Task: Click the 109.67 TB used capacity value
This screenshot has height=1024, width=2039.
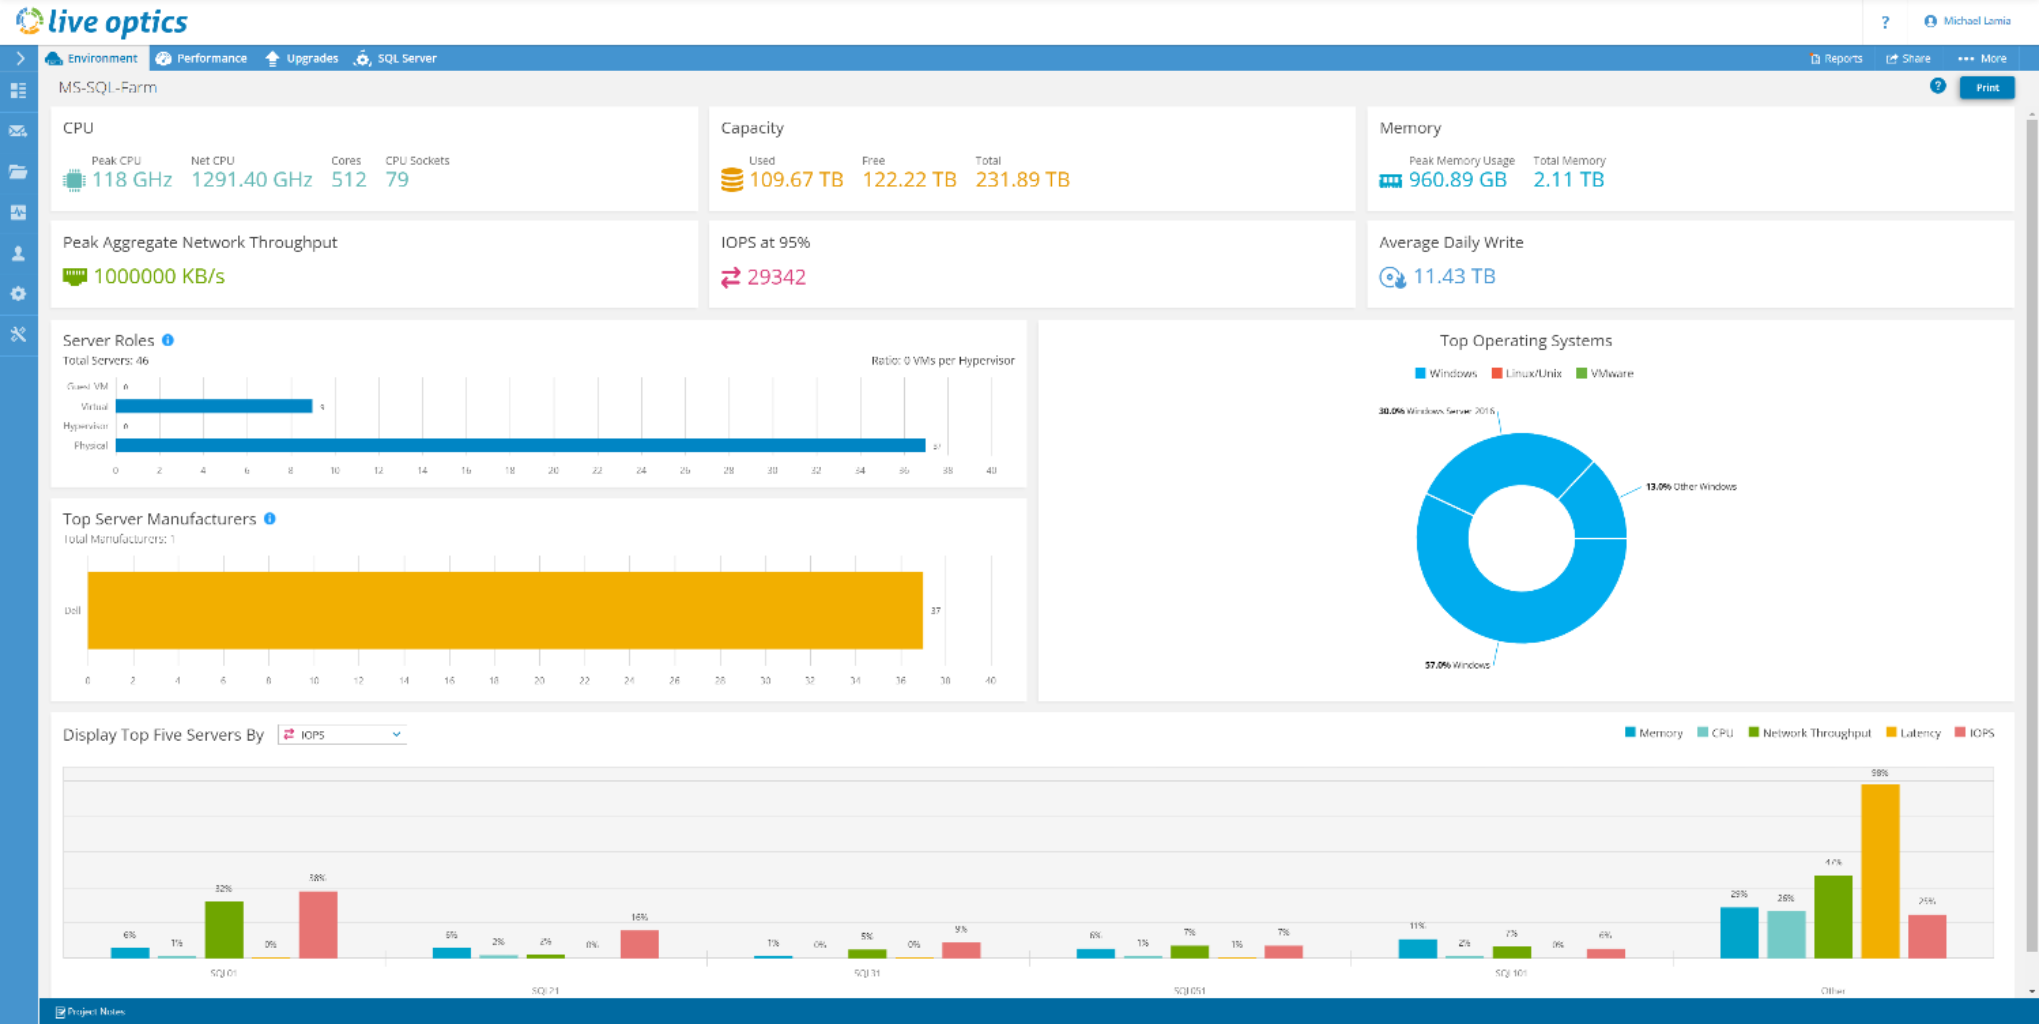Action: 796,180
